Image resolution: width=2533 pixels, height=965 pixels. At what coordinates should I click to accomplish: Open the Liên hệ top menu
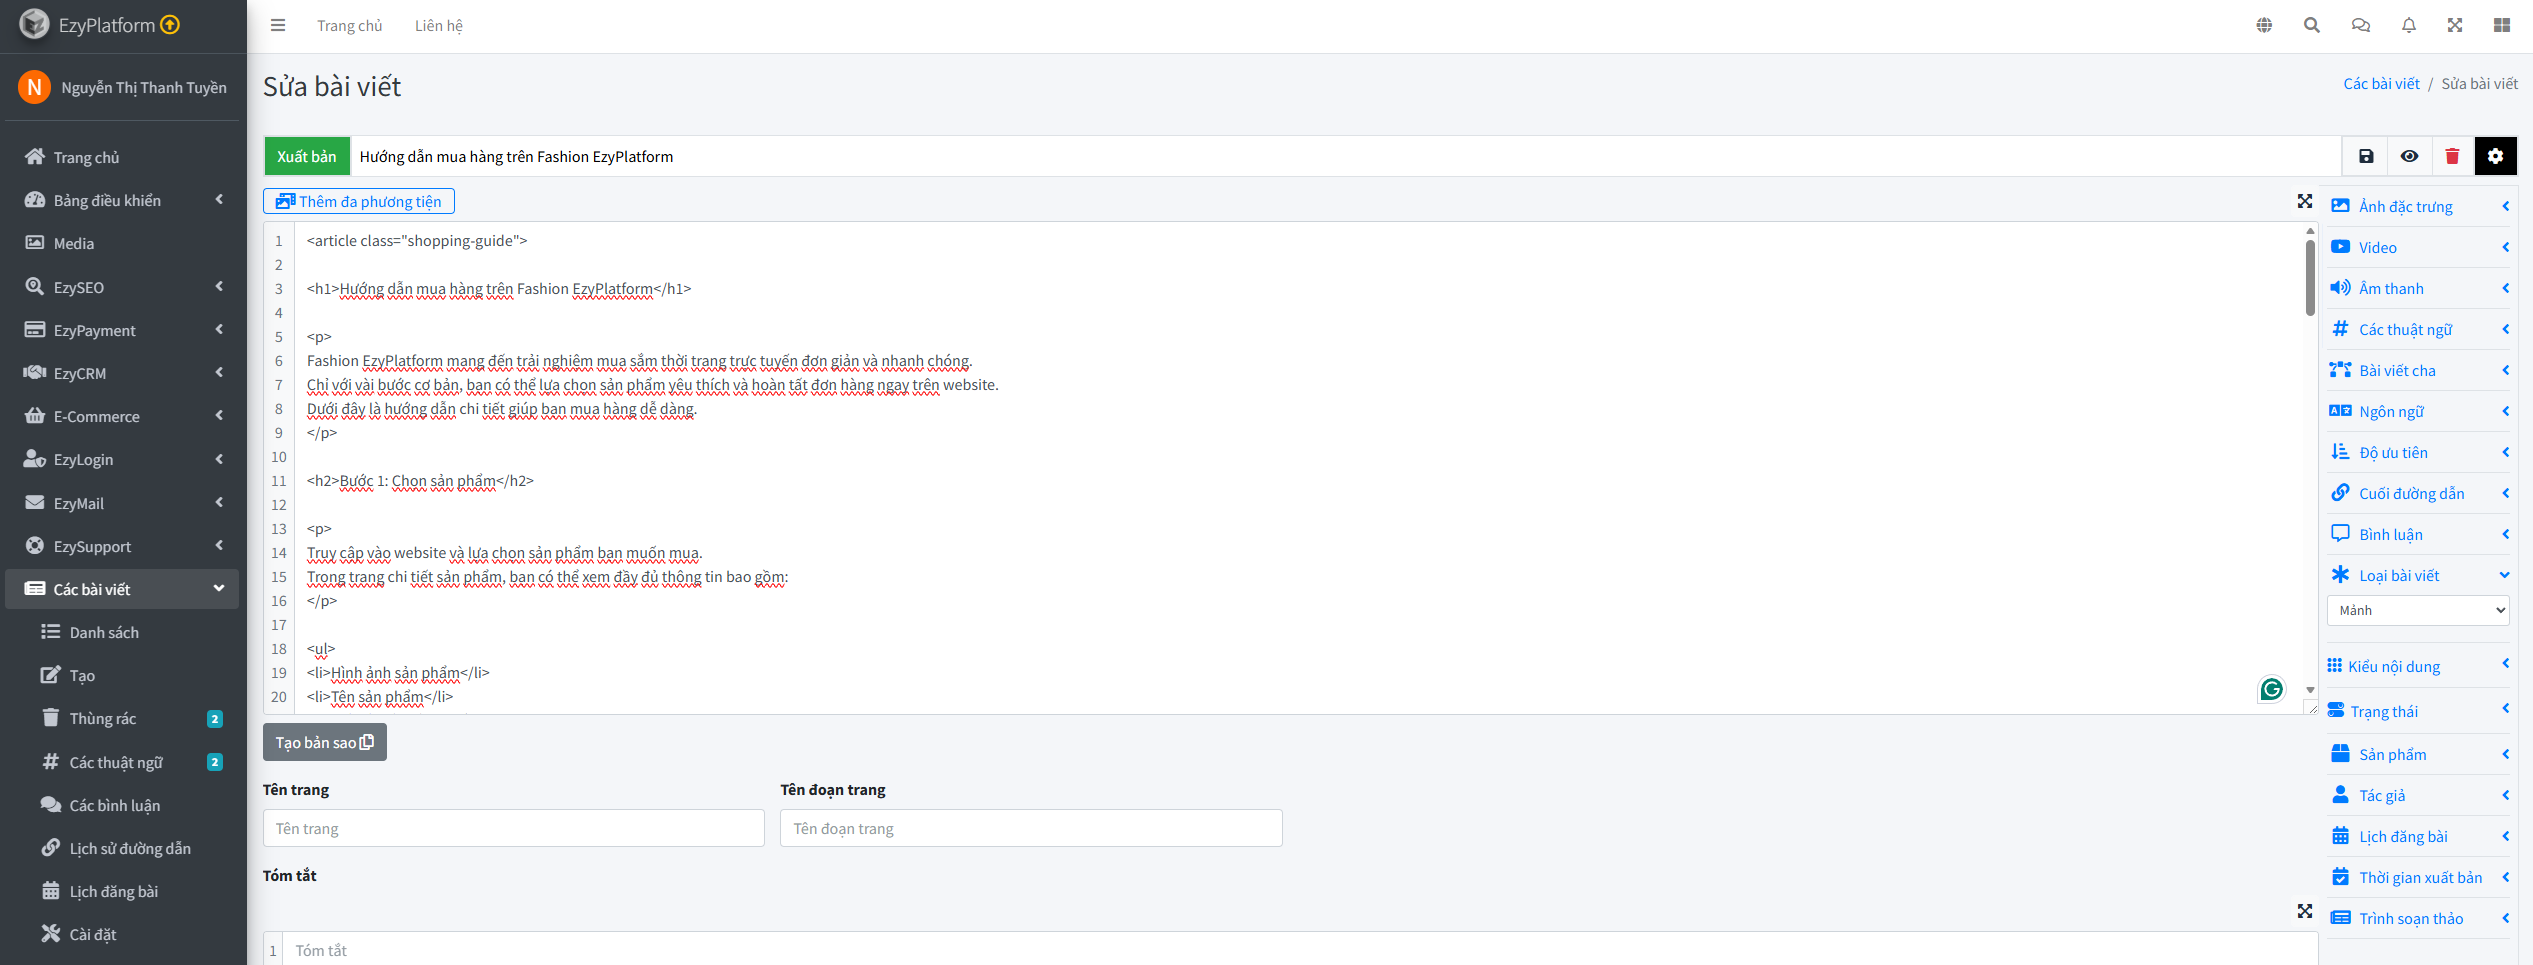(x=438, y=26)
